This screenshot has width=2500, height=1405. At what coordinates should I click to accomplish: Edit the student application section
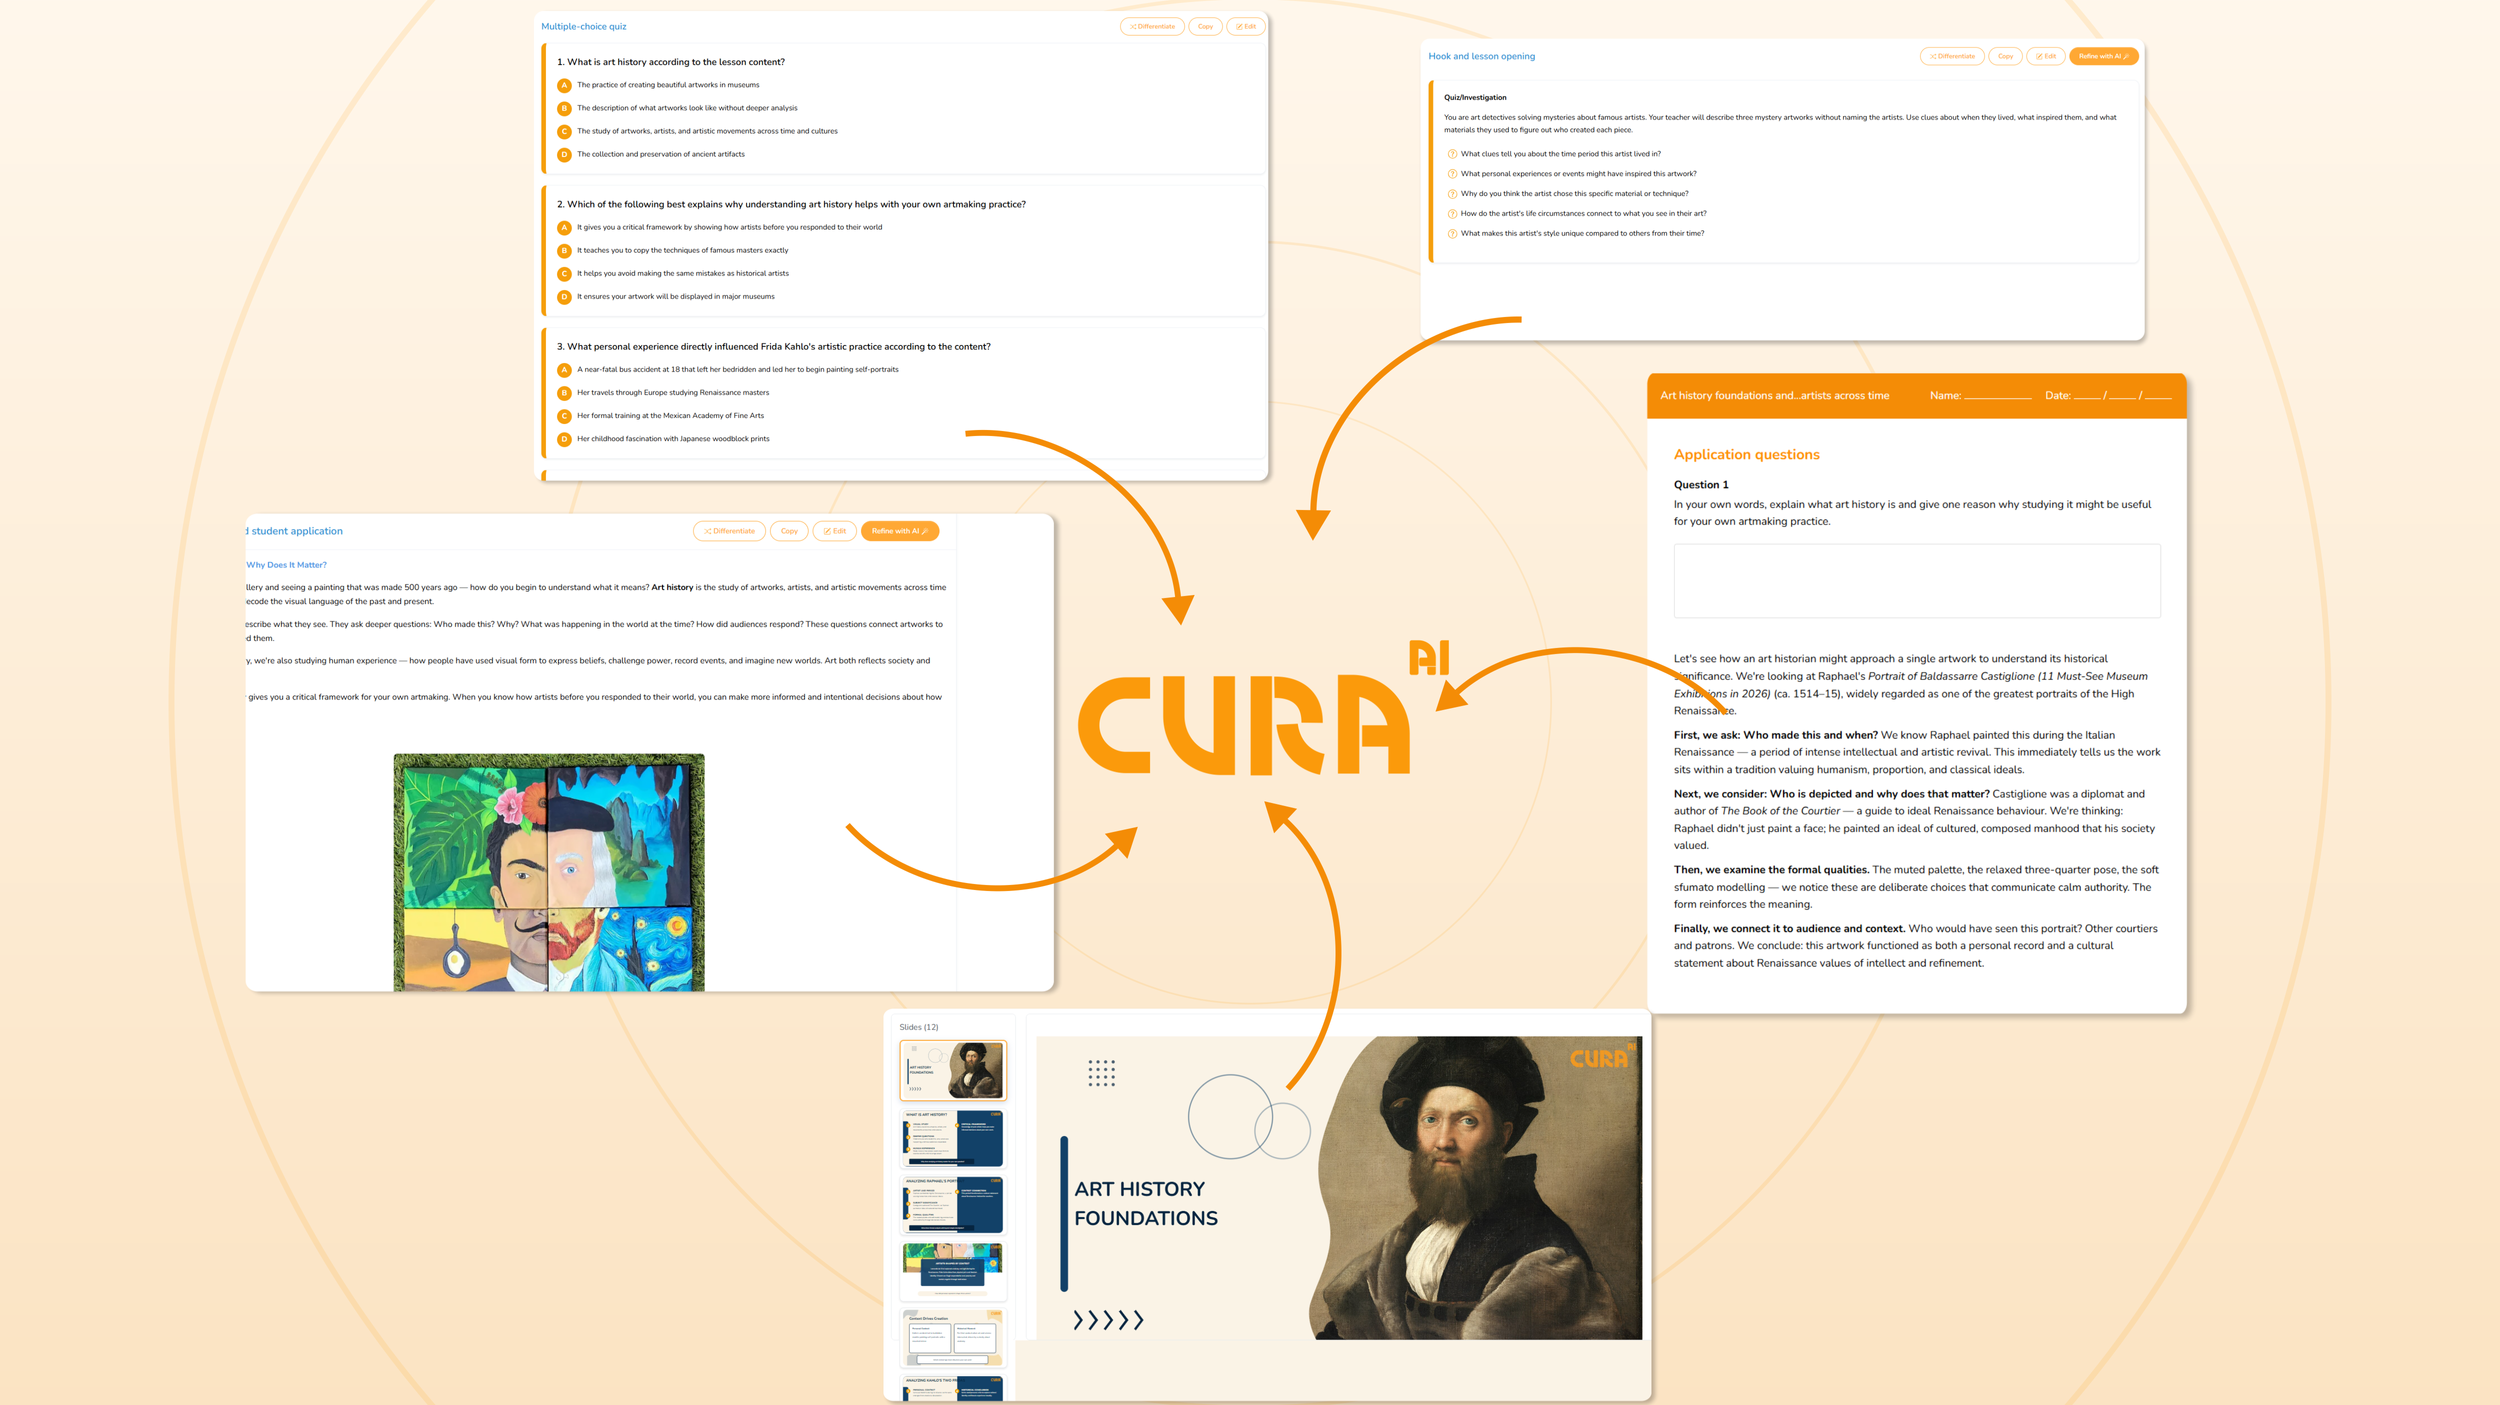coord(834,531)
